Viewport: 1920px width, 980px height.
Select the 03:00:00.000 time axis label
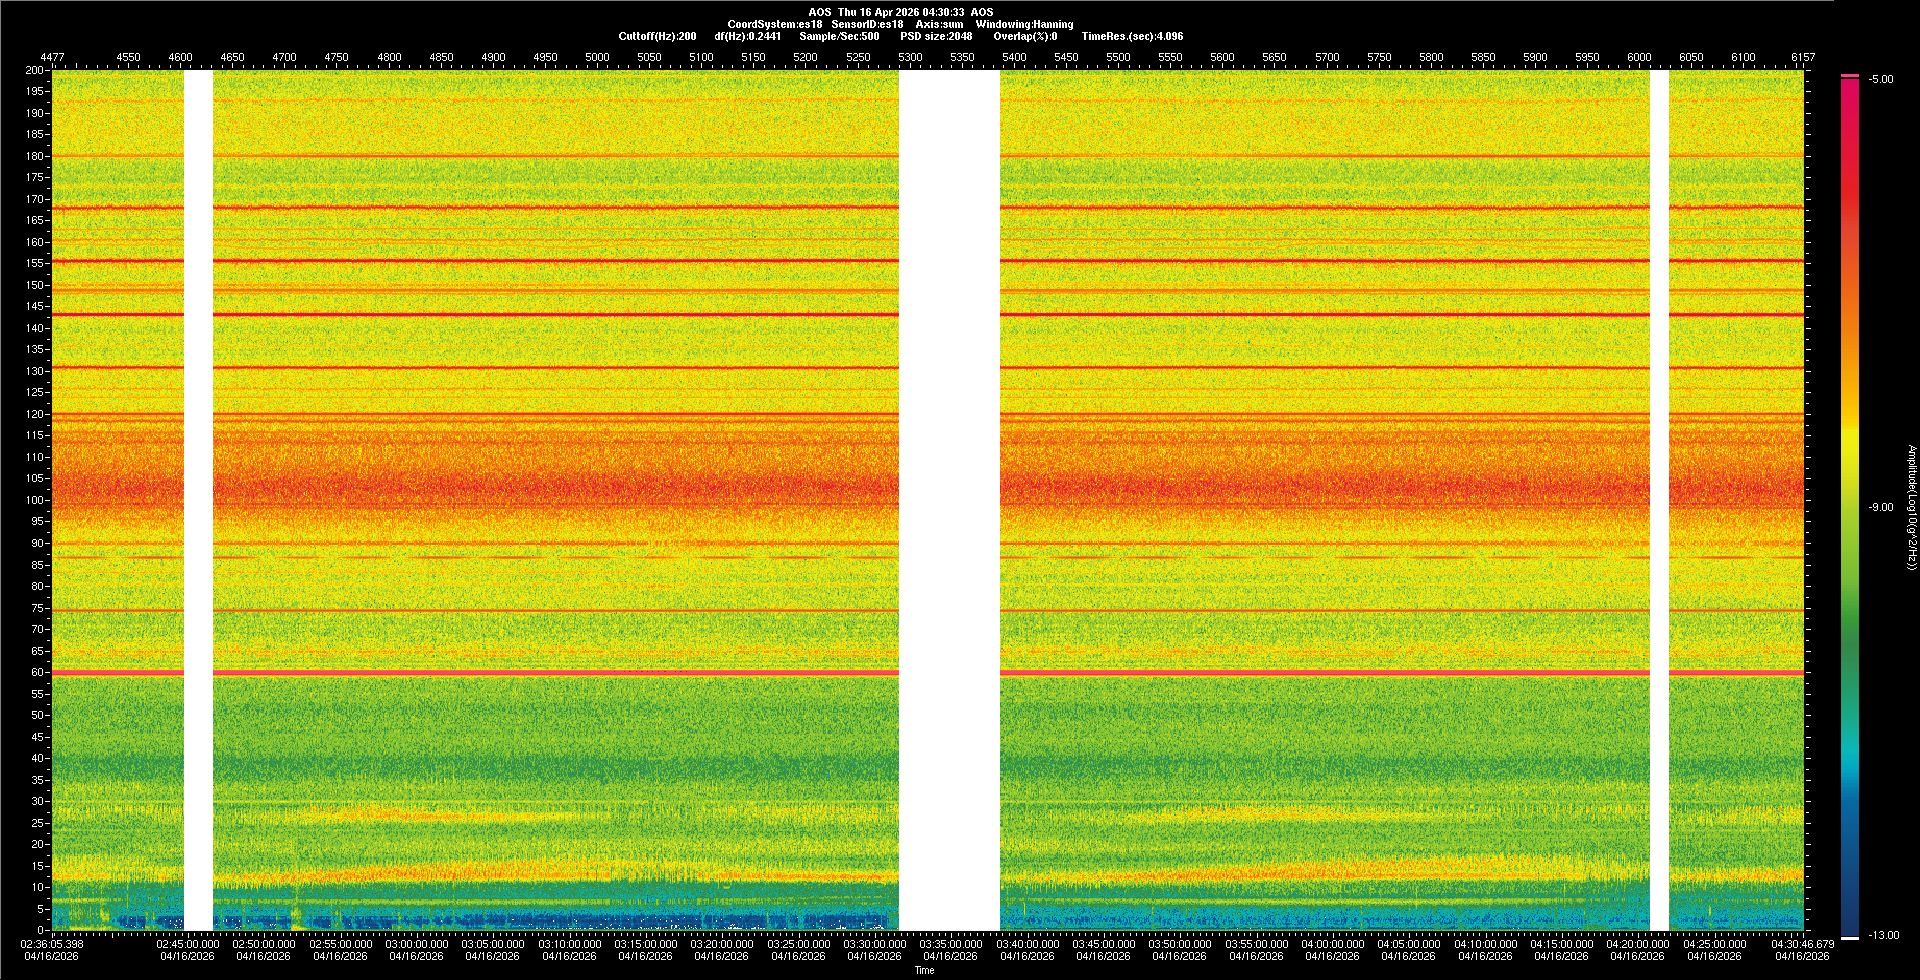click(417, 944)
